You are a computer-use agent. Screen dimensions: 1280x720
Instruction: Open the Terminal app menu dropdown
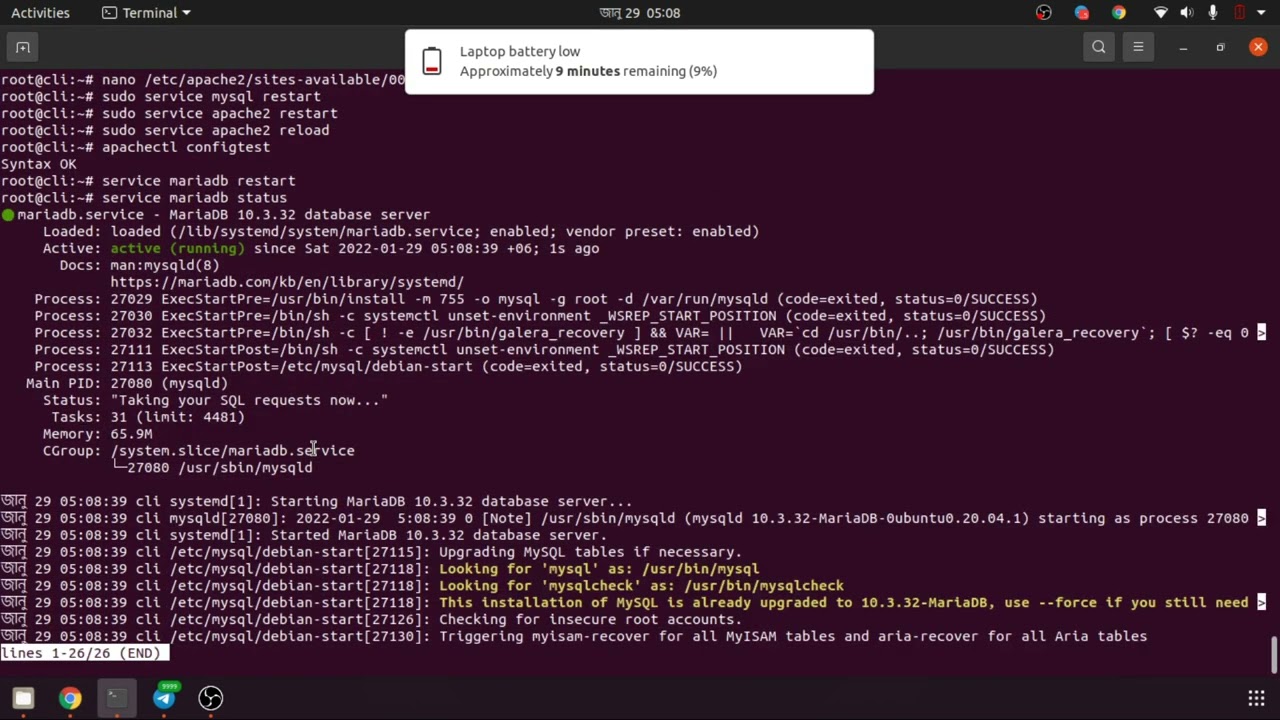click(146, 13)
